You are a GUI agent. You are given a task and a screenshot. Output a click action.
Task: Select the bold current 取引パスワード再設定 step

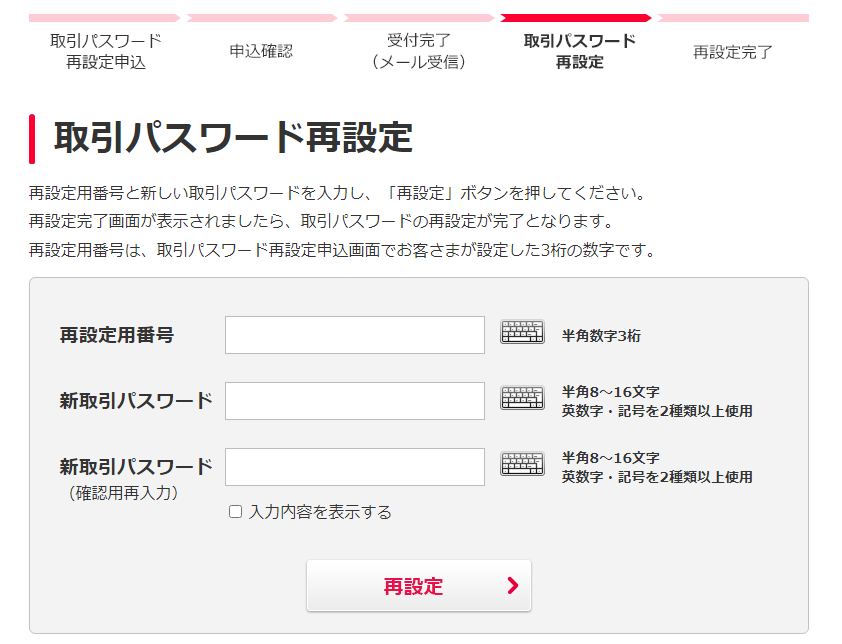point(579,51)
